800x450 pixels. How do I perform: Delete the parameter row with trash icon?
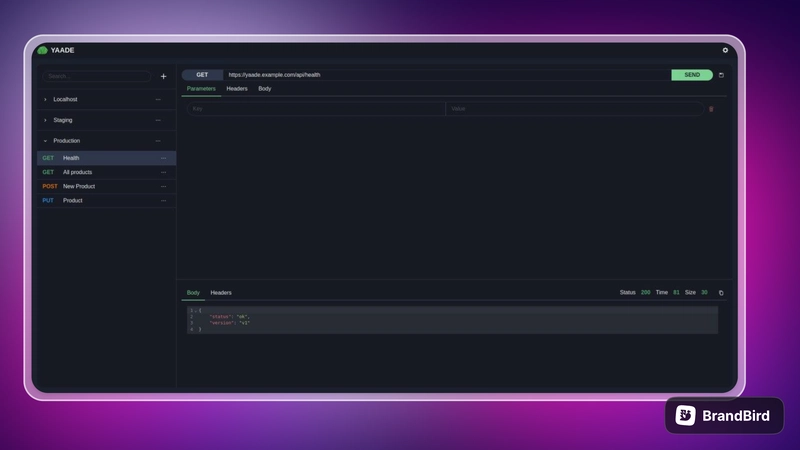point(711,109)
